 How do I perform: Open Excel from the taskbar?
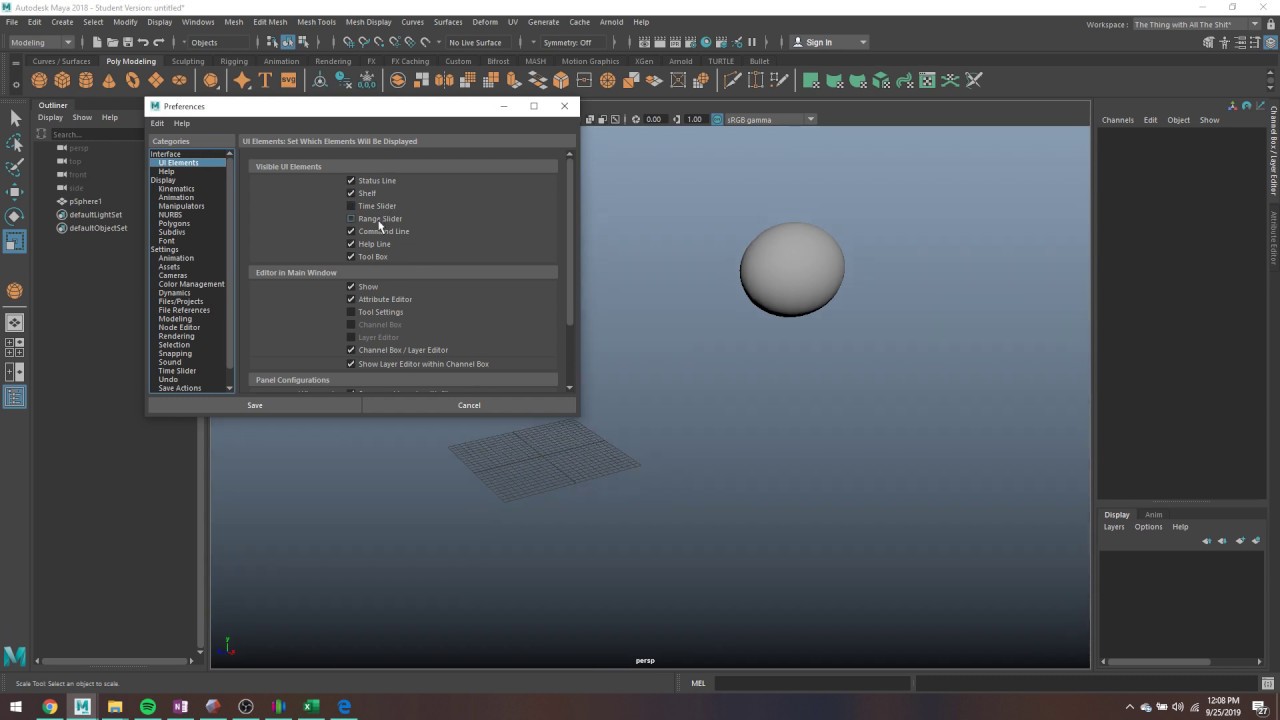[x=311, y=706]
